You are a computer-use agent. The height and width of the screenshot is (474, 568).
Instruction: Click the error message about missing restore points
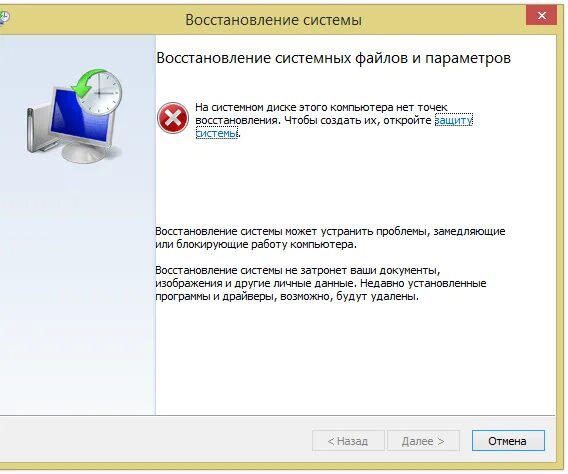tap(334, 120)
